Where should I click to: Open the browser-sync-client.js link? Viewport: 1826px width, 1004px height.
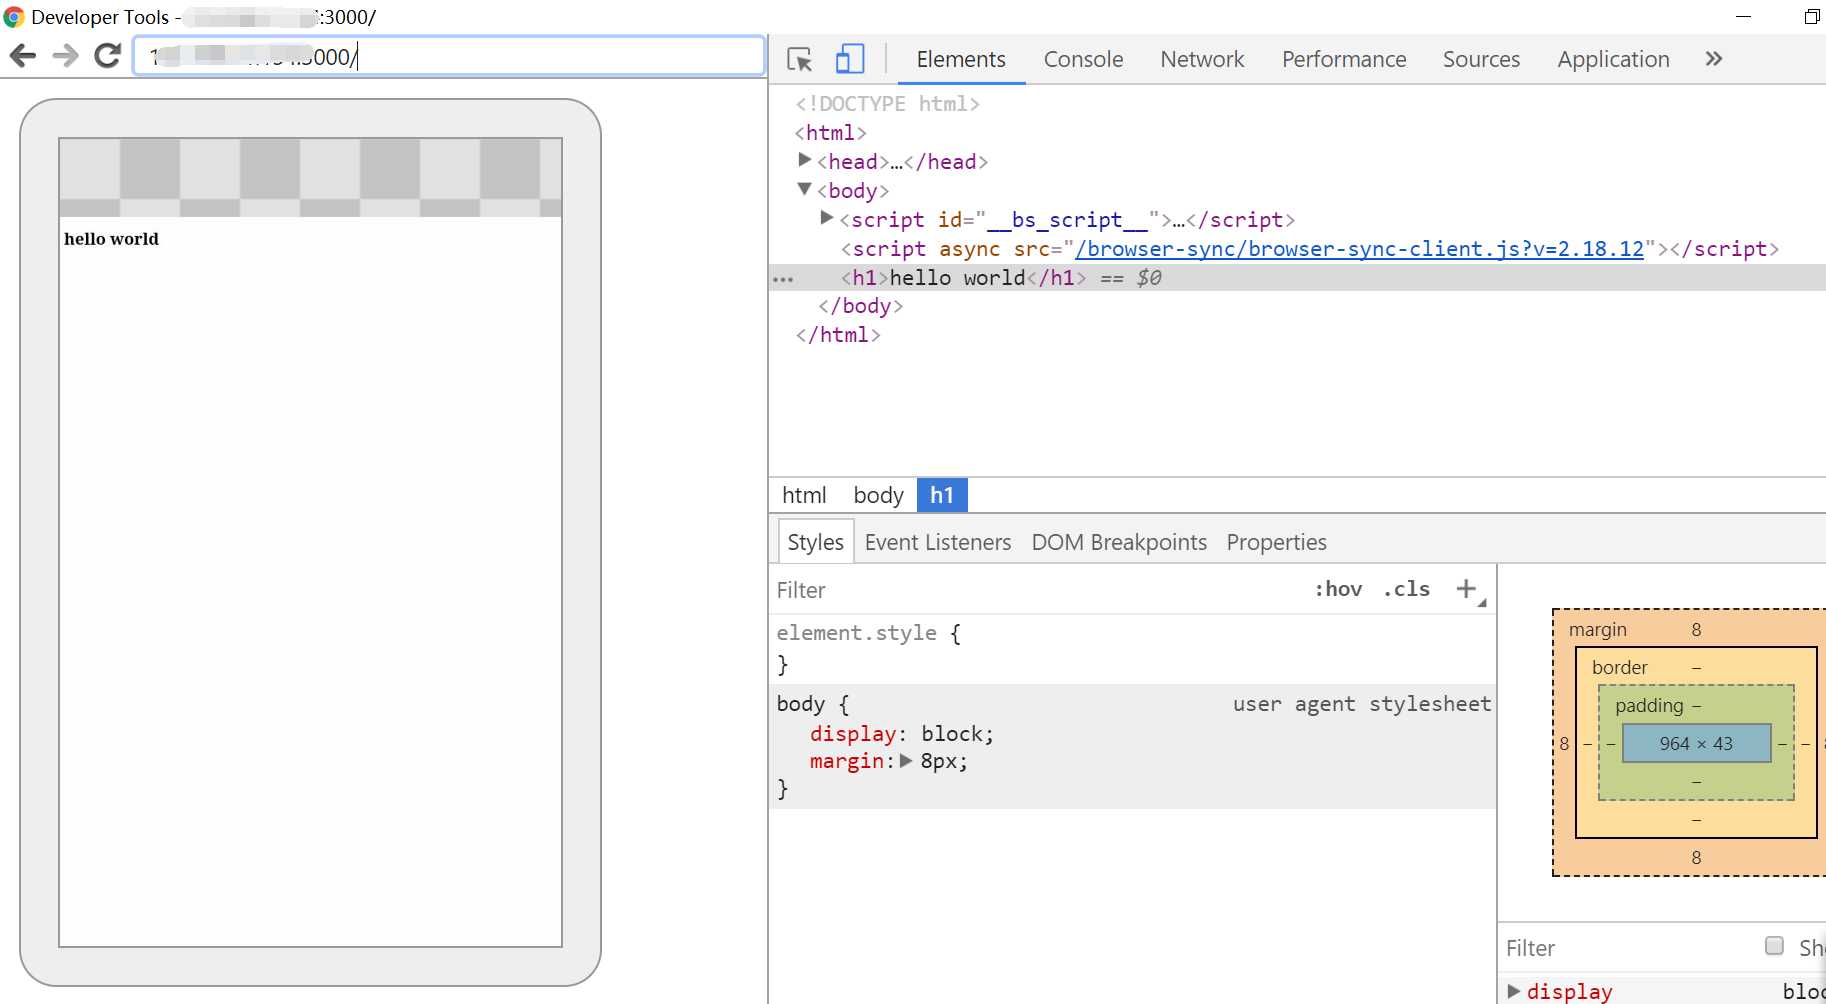click(1359, 249)
